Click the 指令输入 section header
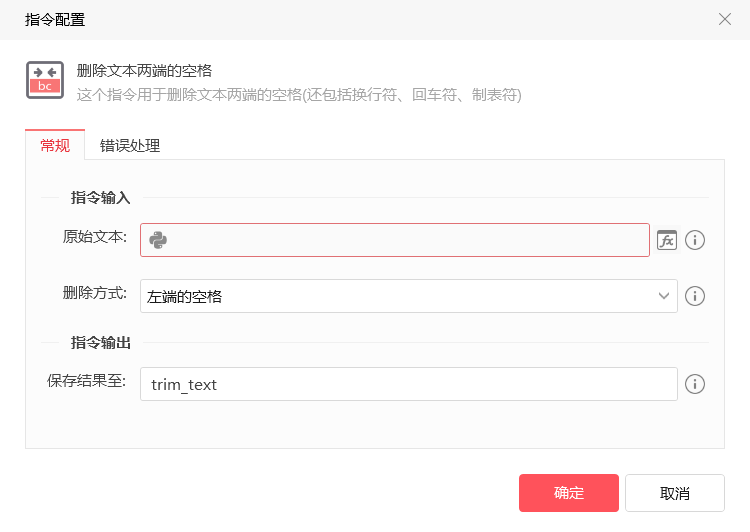Screen dimensions: 750x532 coord(100,198)
